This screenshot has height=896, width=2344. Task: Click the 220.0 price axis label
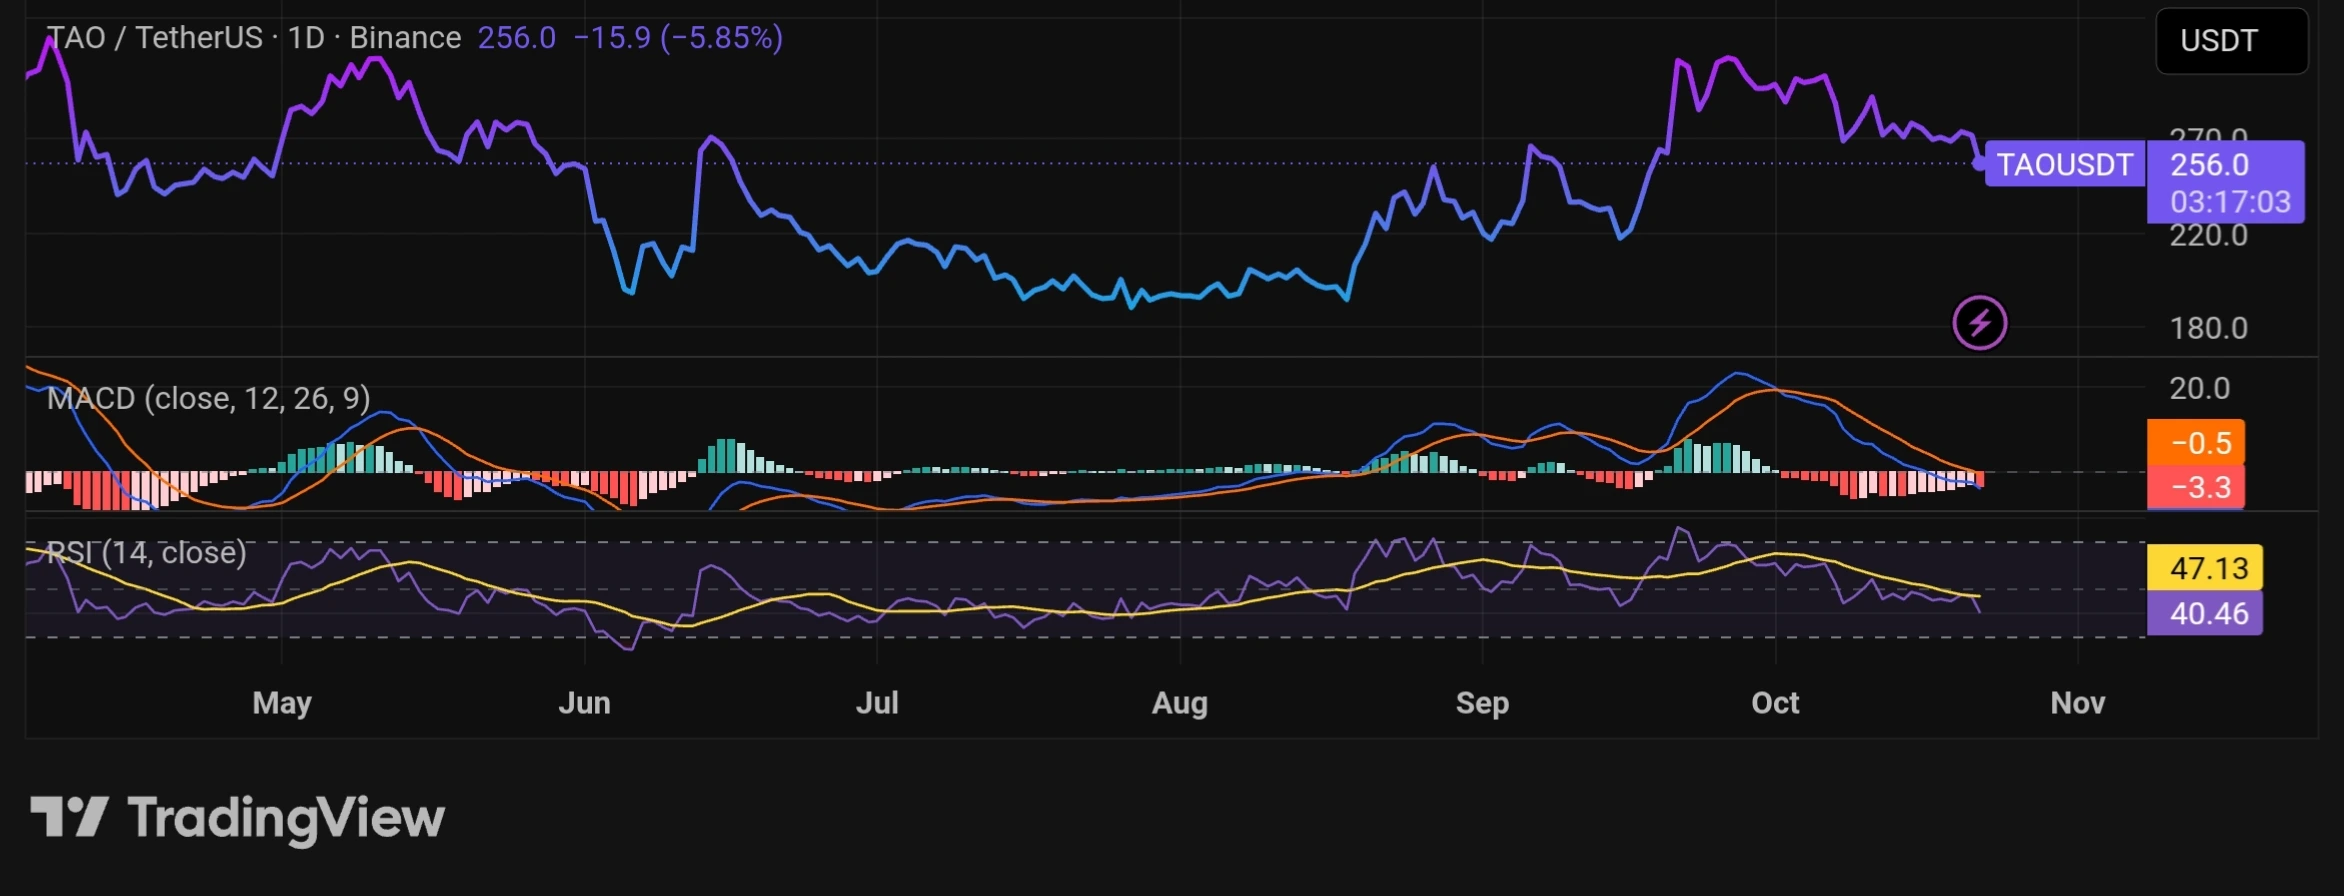(x=2209, y=236)
